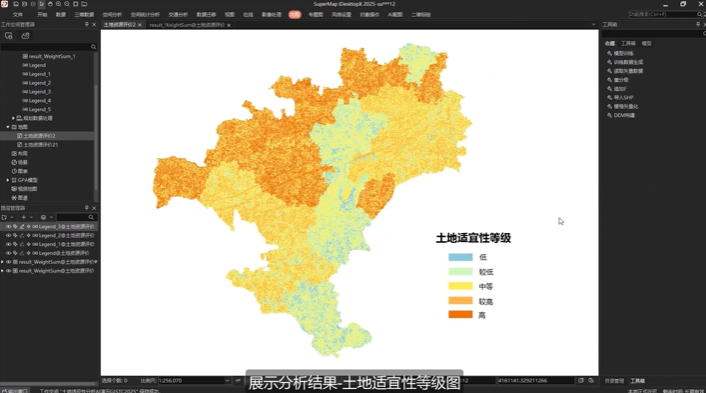Click the zoom out magnifier icon

[67, 4]
